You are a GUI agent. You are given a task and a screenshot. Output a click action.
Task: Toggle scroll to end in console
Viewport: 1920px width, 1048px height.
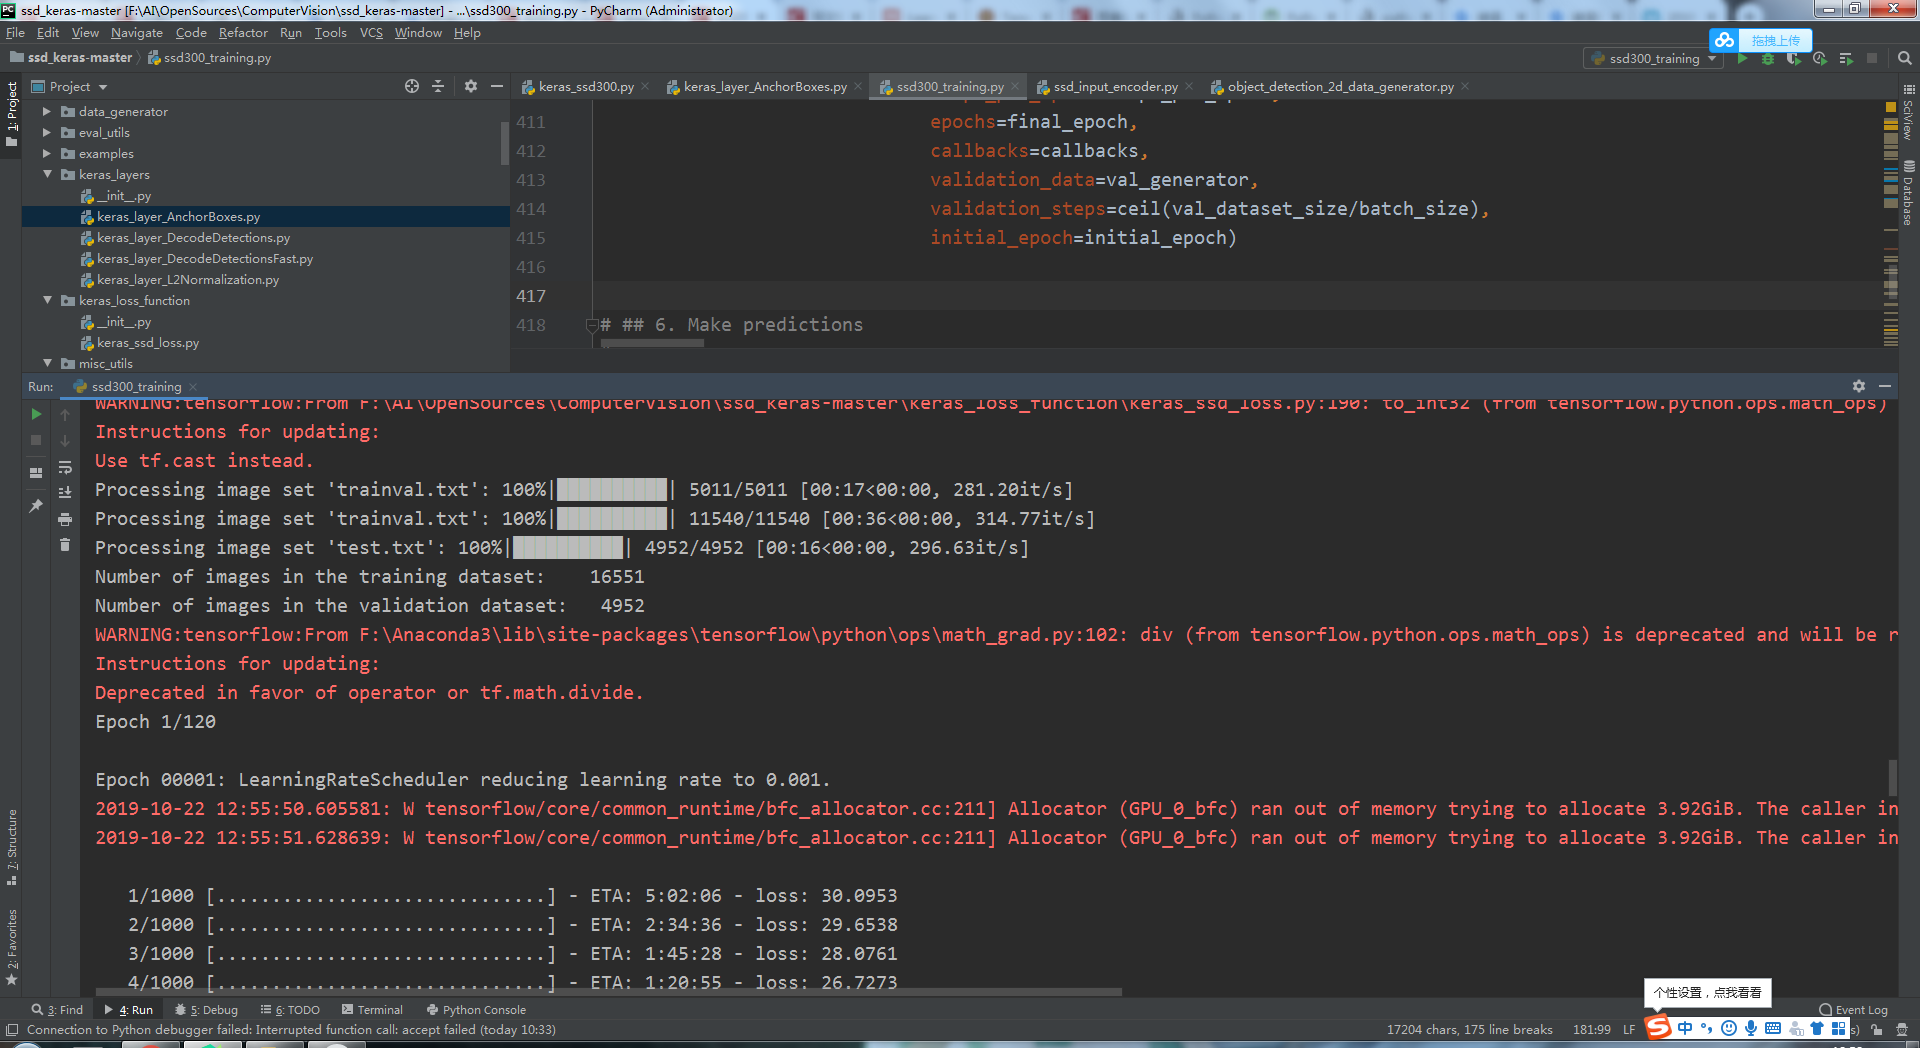click(x=65, y=493)
